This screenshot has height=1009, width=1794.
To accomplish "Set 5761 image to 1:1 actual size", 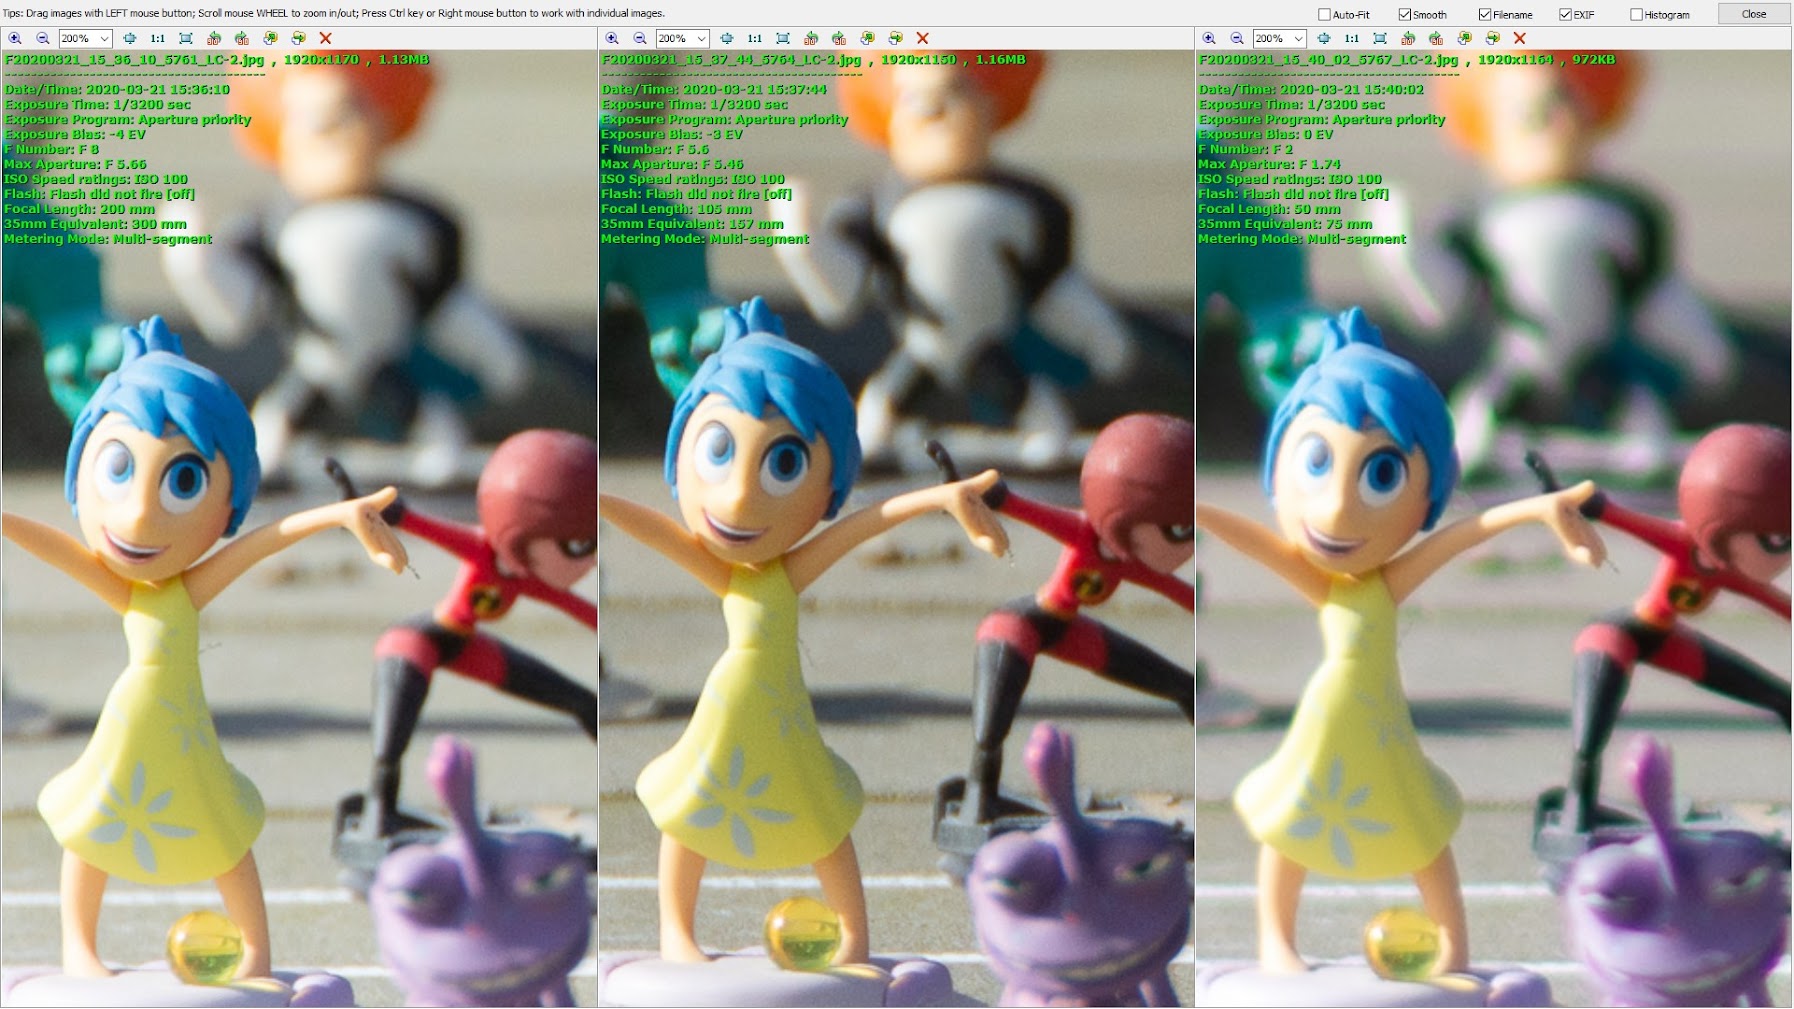I will (x=158, y=38).
